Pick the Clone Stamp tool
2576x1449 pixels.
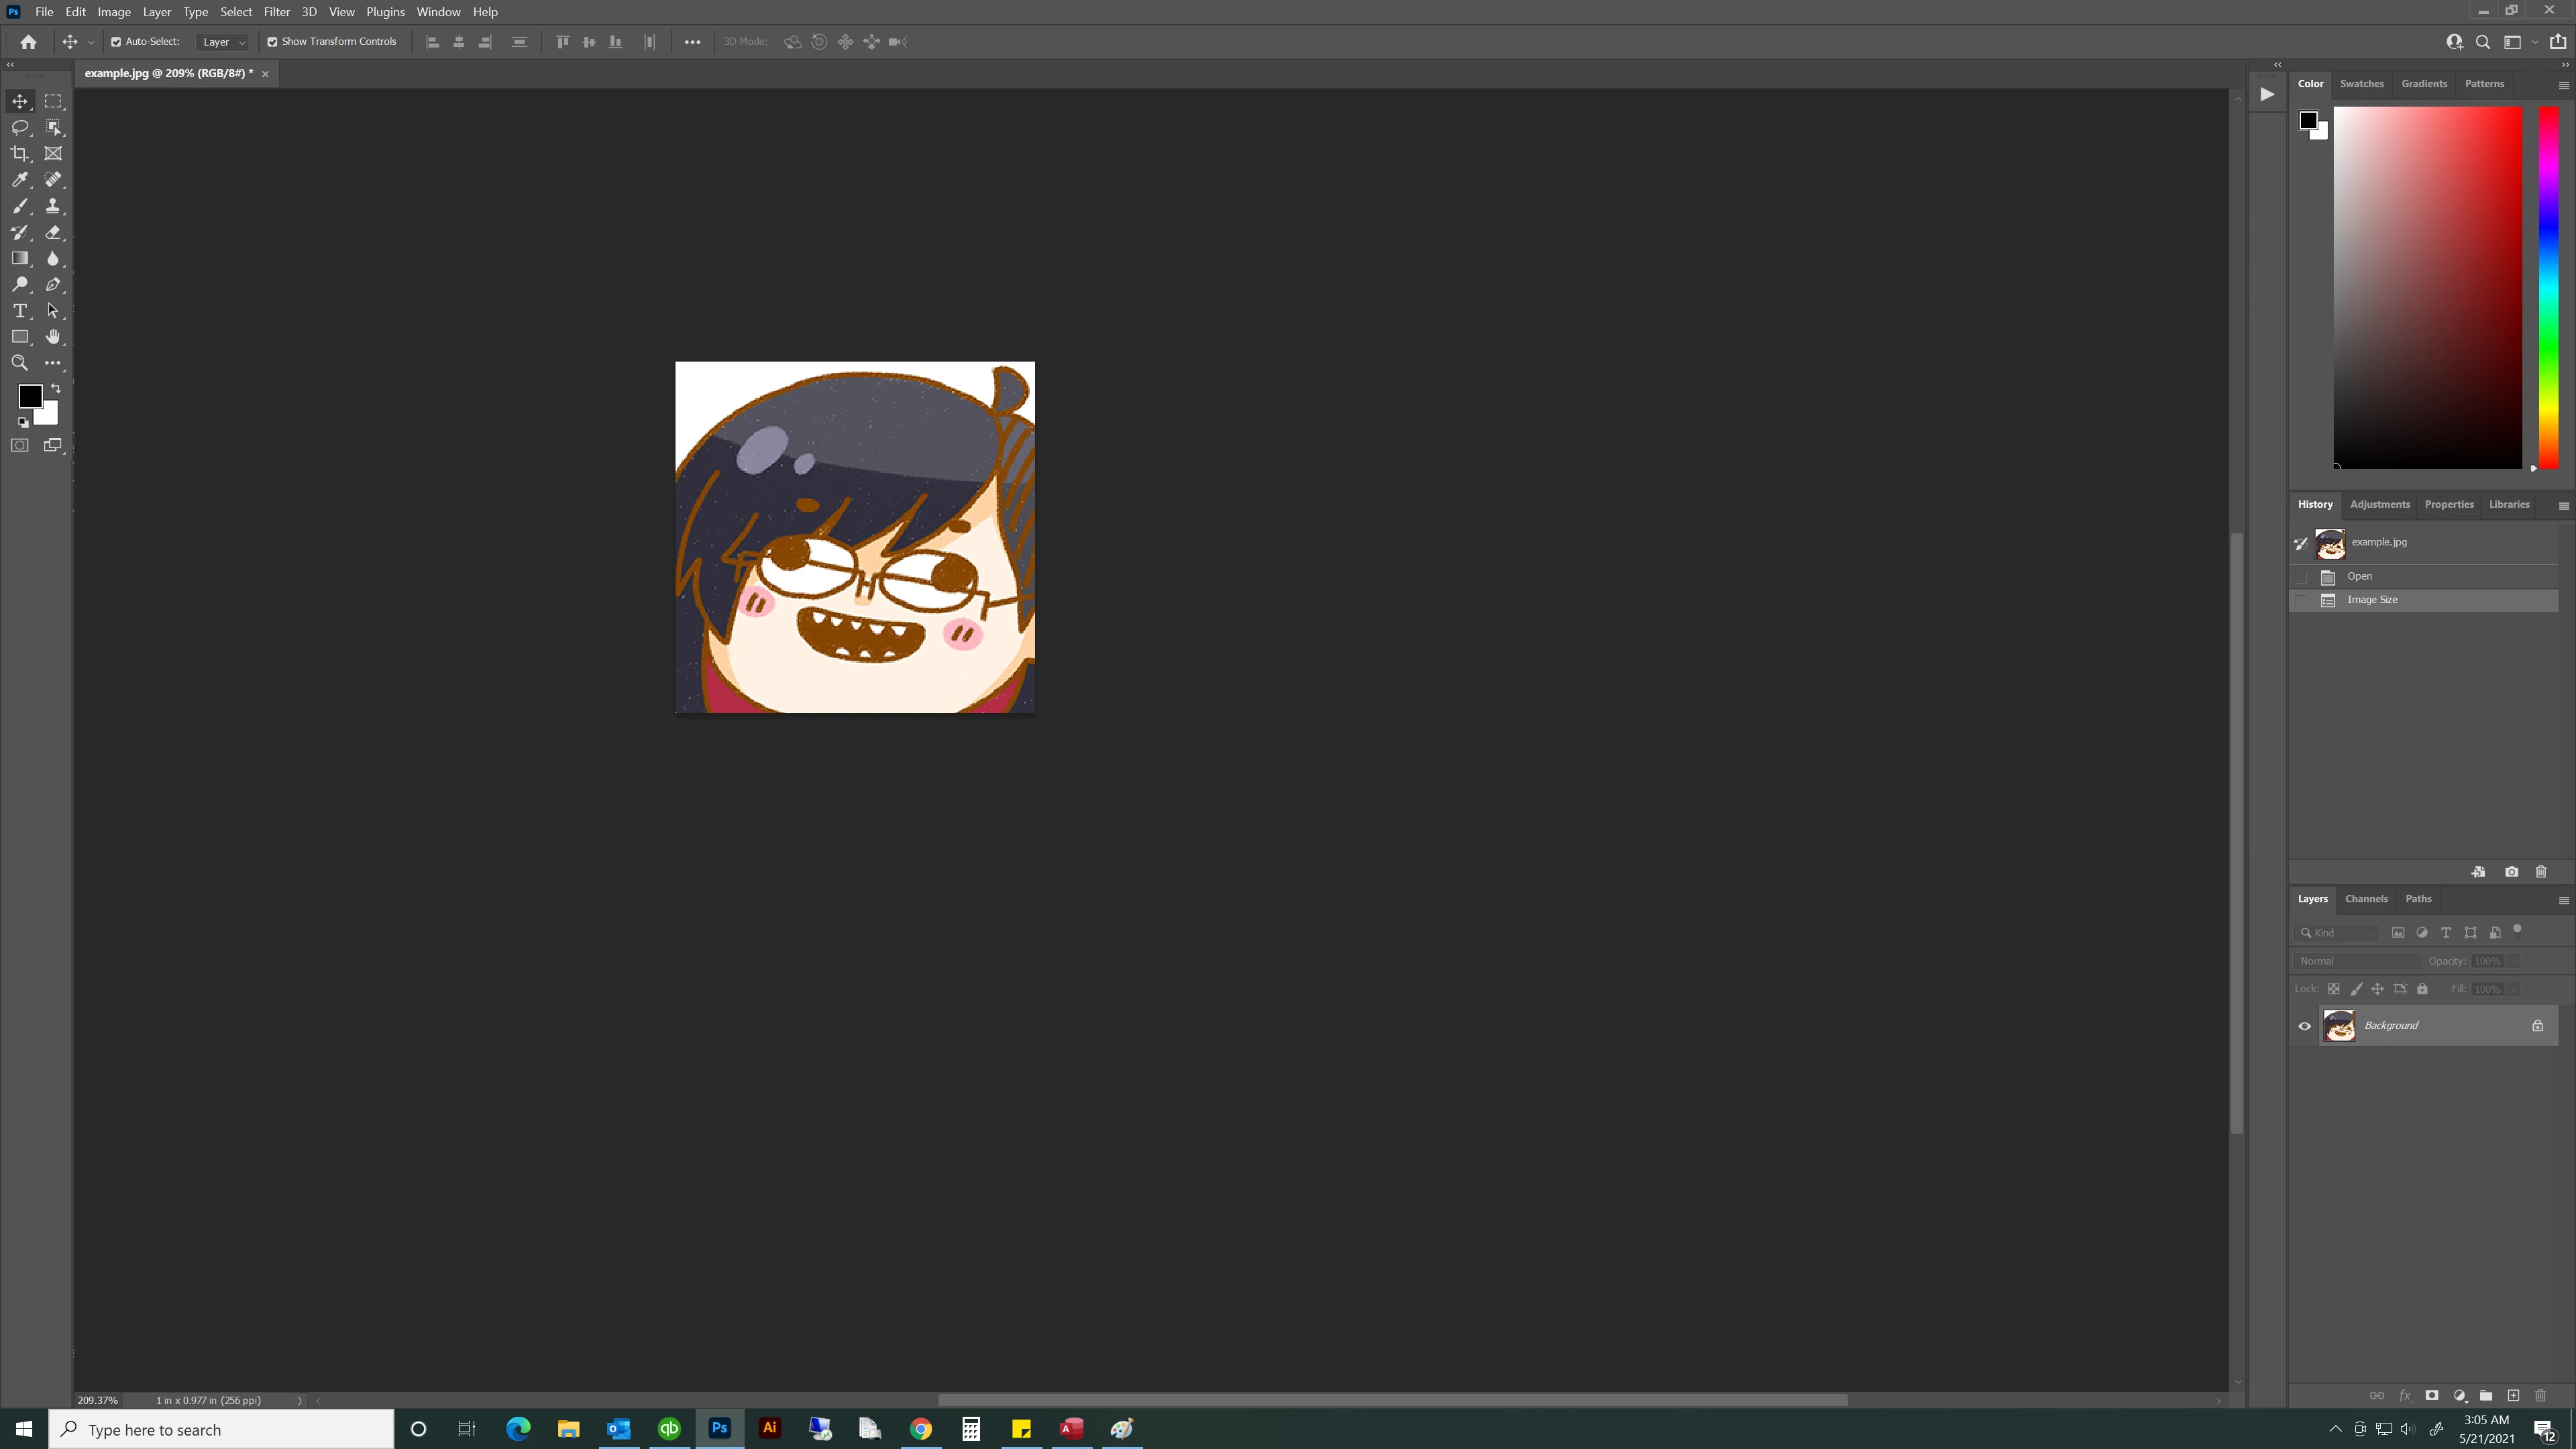click(x=53, y=206)
